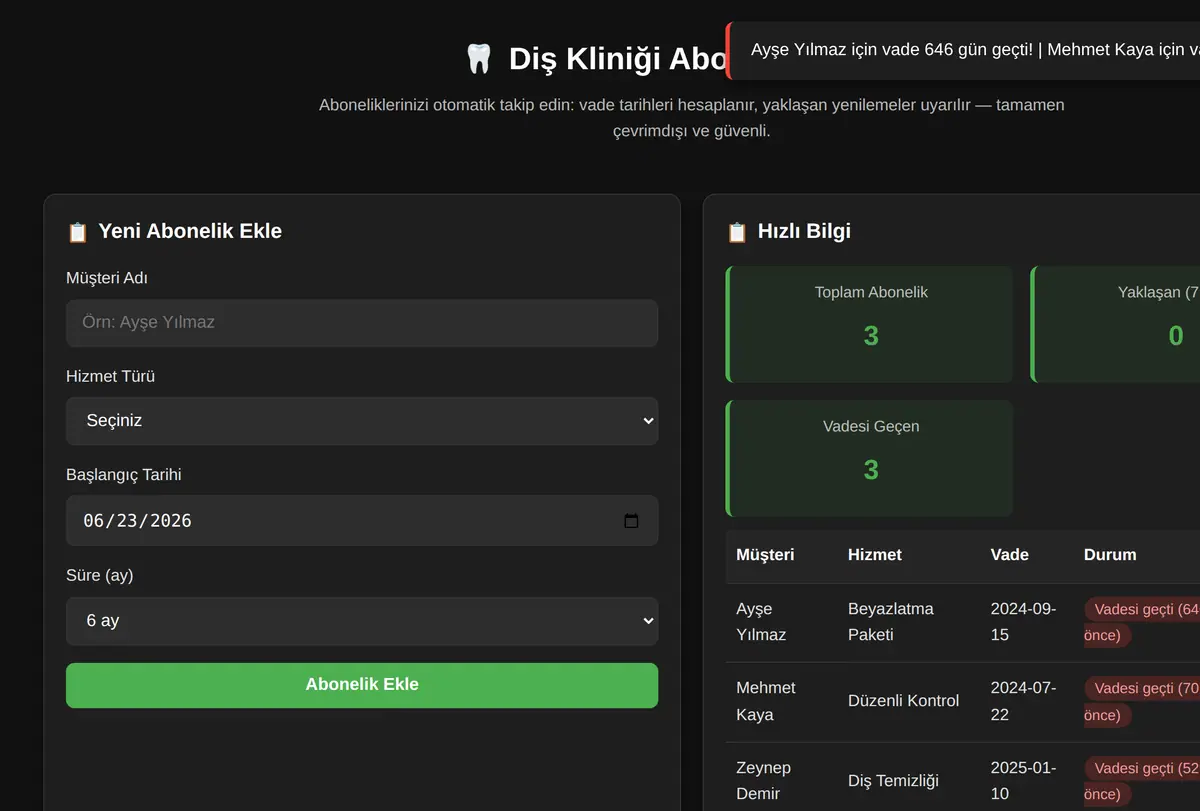Click the count 0 in the Yaklaşan card
The height and width of the screenshot is (811, 1200).
click(1176, 336)
